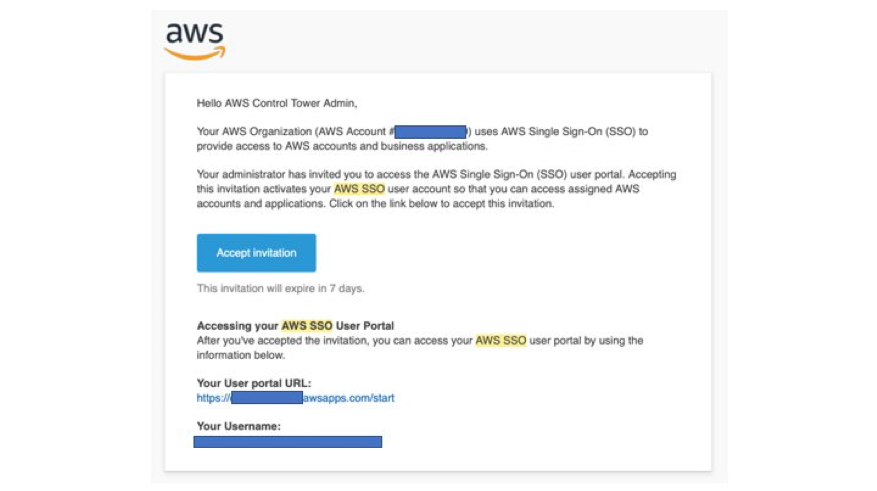Image resolution: width=877 pixels, height=491 pixels.
Task: Click the line starting 'Your administrator has invited you'
Action: [436, 174]
